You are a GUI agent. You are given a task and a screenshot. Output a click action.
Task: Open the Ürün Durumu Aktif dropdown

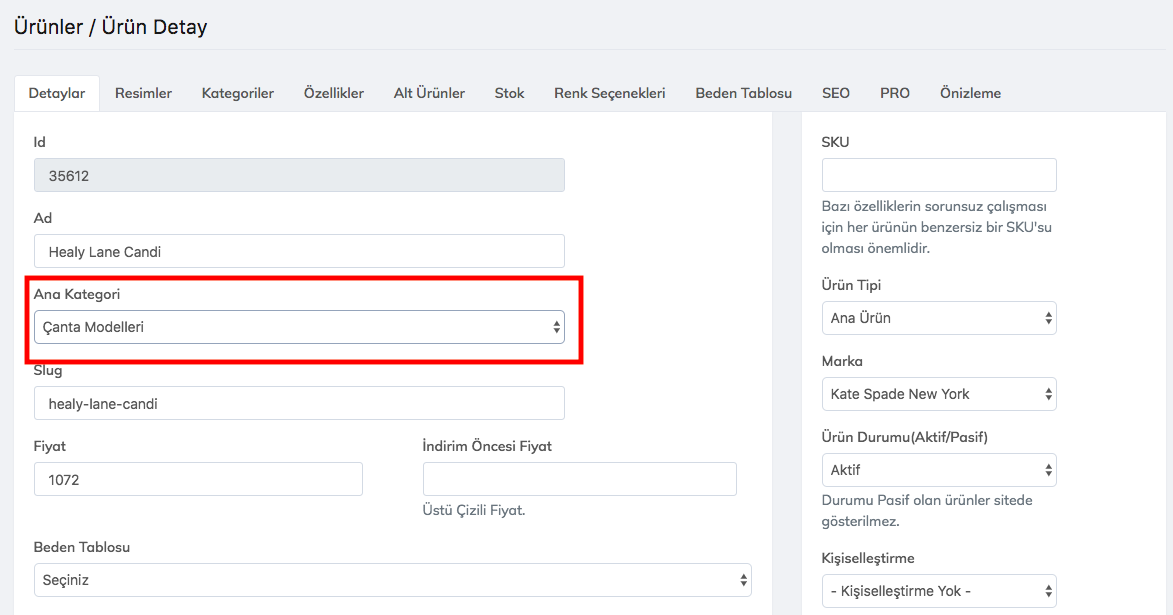(938, 470)
